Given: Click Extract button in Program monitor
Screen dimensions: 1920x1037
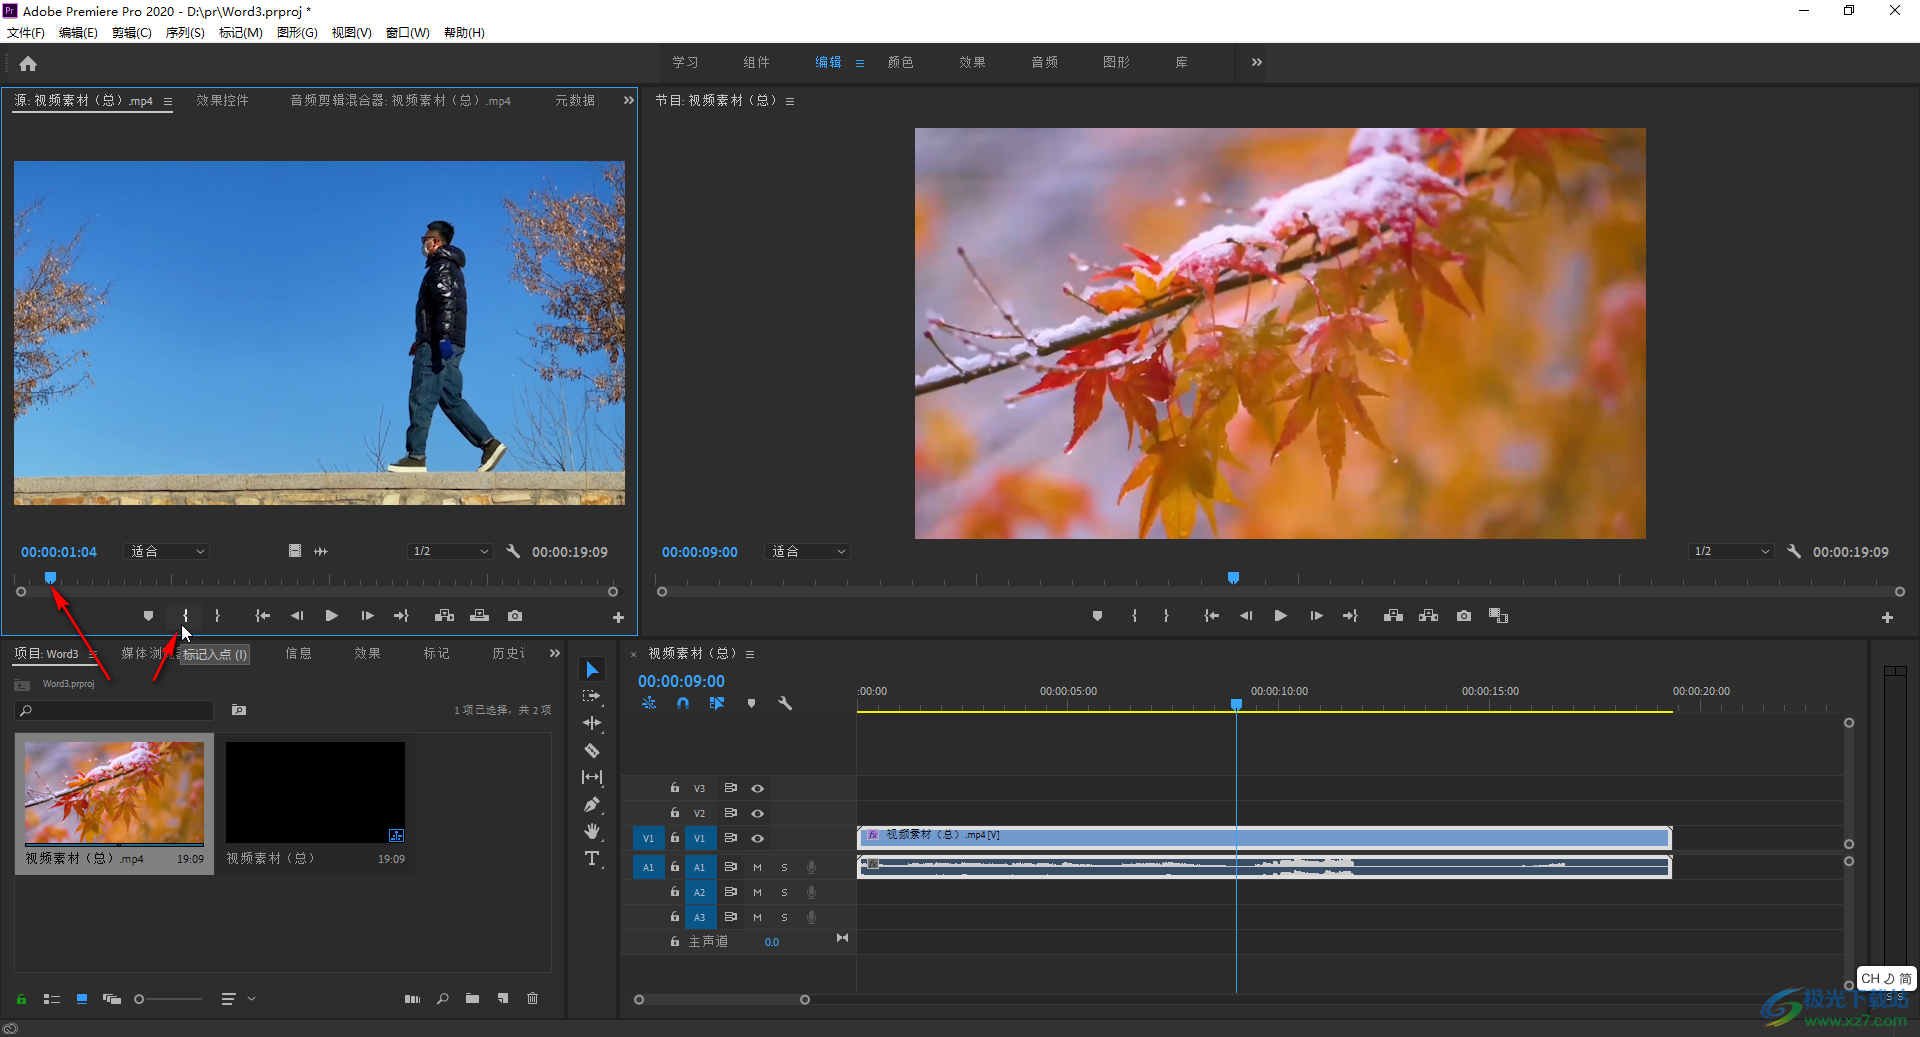Looking at the screenshot, I should [x=1428, y=616].
